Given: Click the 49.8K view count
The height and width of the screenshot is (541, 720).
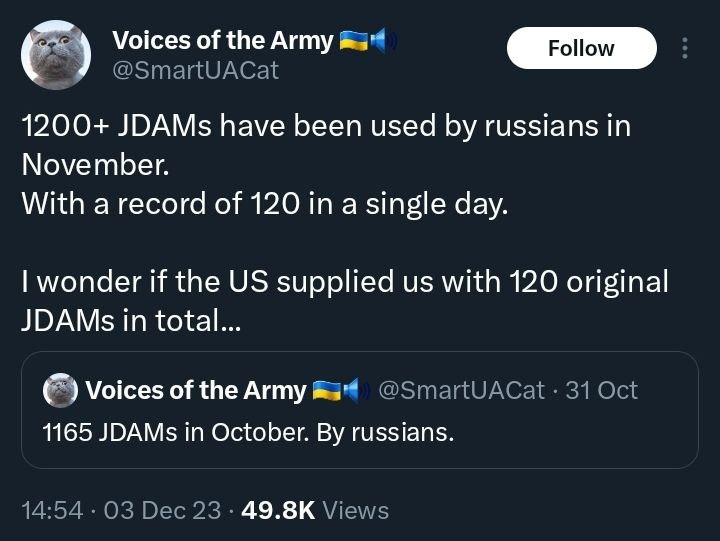Looking at the screenshot, I should coord(278,510).
